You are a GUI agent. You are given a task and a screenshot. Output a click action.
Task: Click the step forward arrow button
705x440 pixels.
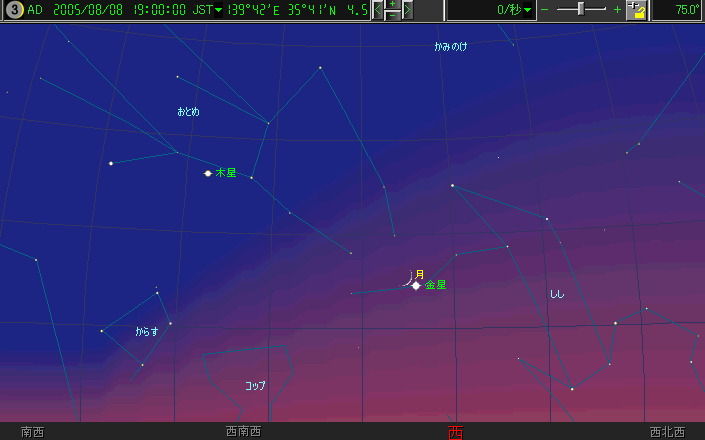(x=408, y=10)
